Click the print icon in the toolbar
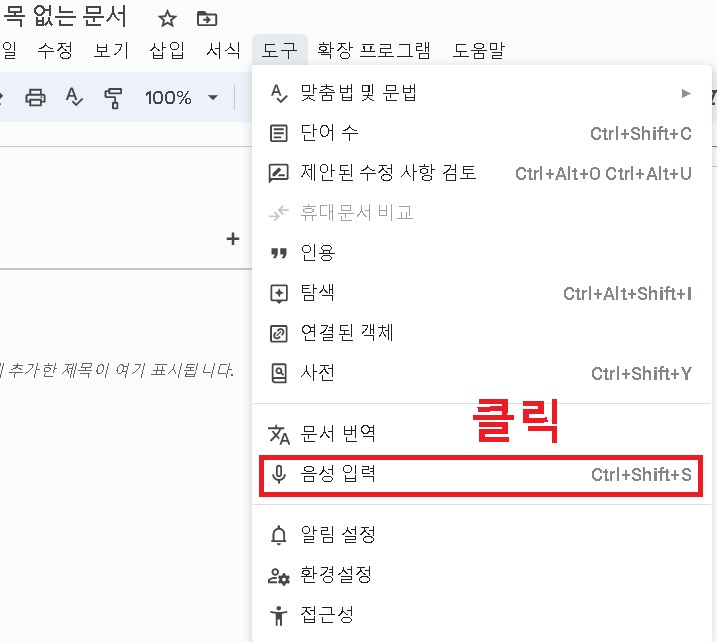The image size is (720, 642). [x=35, y=97]
